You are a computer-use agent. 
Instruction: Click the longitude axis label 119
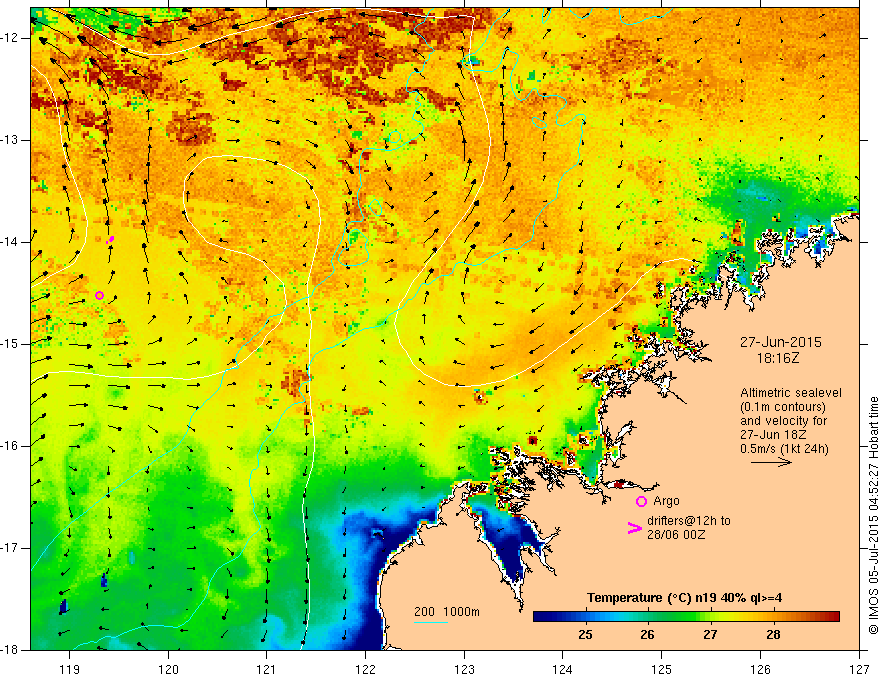pyautogui.click(x=70, y=669)
